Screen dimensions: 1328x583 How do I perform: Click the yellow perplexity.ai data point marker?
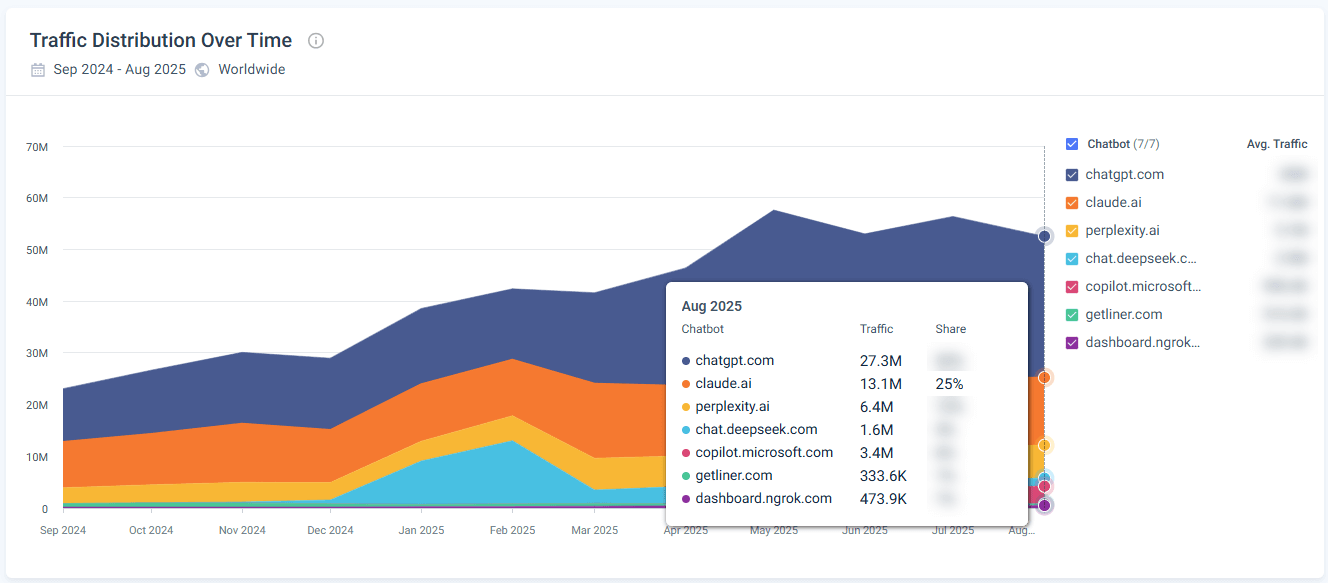[1044, 445]
